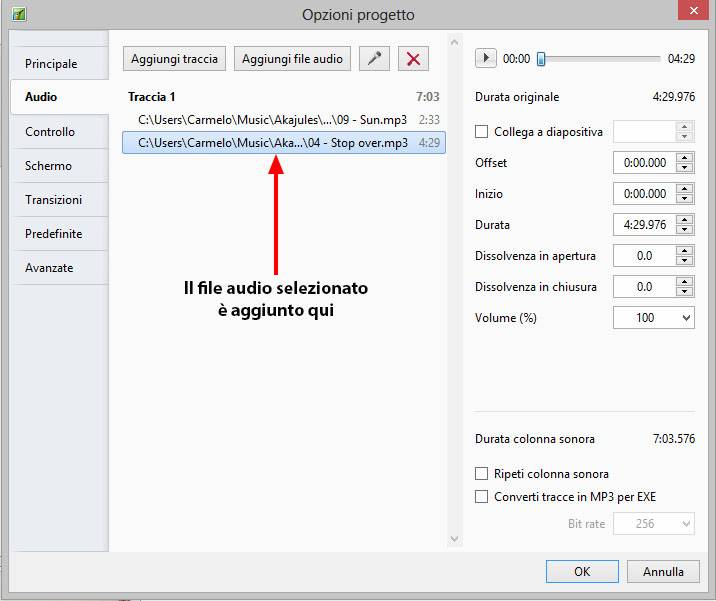Viewport: 716px width, 601px height.
Task: Decrease Inizio value with down arrow
Action: pos(684,199)
